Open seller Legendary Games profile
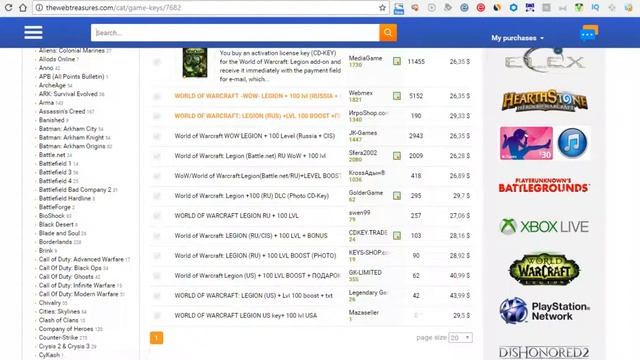The width and height of the screenshot is (640, 360). 367,292
